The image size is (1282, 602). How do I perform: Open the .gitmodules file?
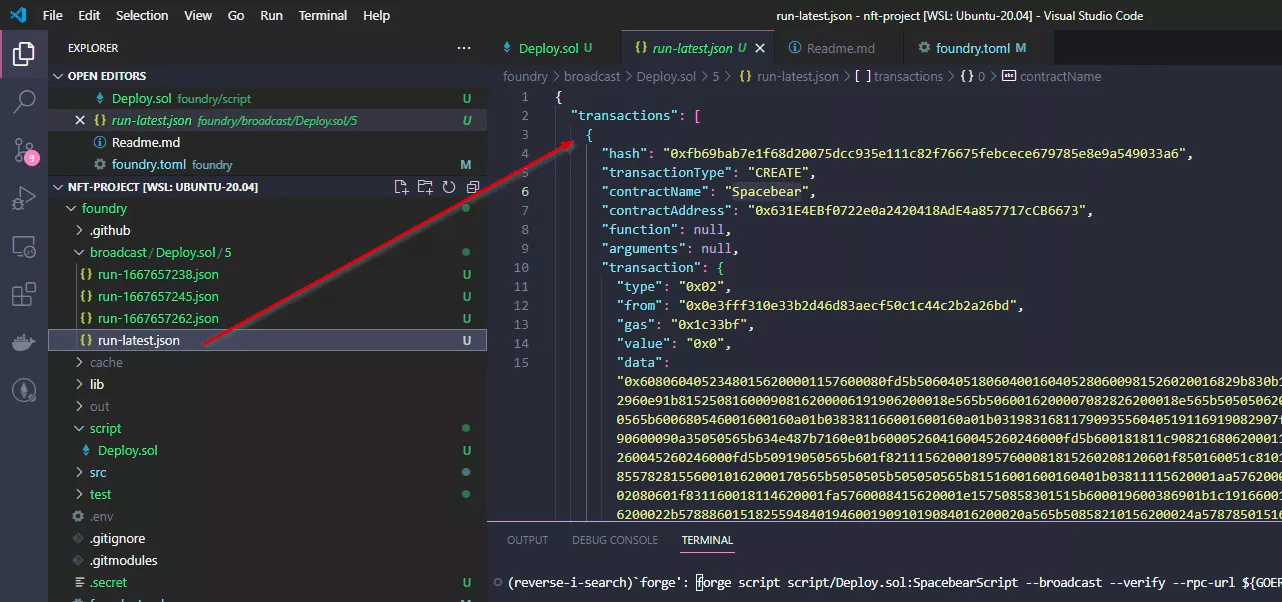[x=268, y=560]
